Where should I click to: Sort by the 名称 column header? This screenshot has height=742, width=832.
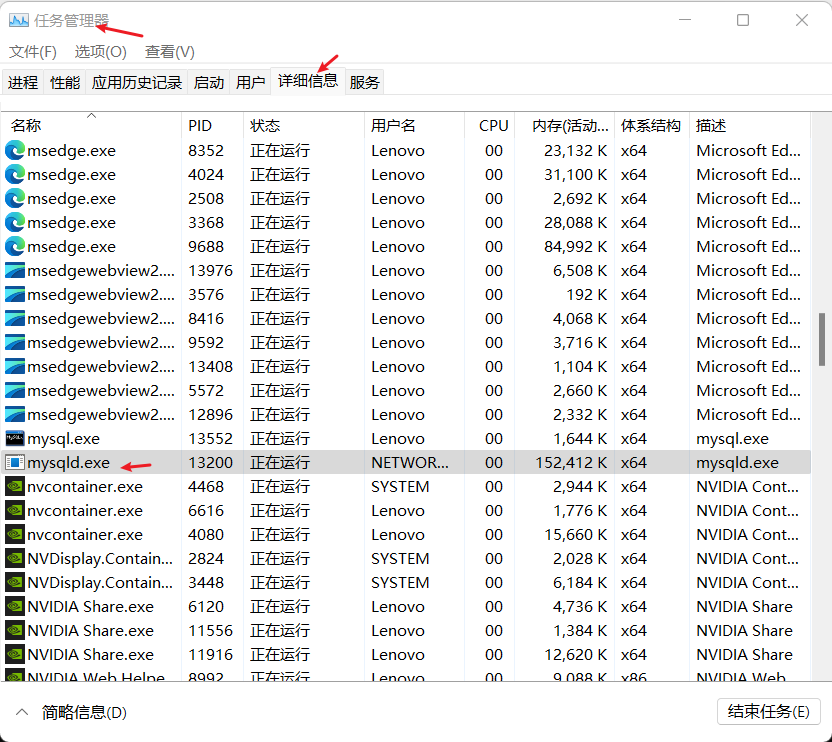pos(91,126)
